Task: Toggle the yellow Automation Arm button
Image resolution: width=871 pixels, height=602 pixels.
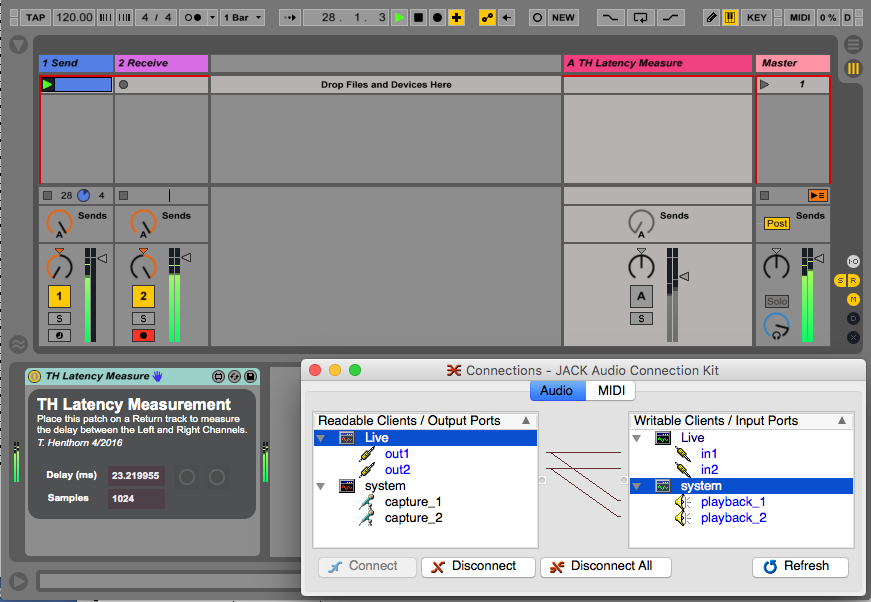Action: [x=487, y=18]
